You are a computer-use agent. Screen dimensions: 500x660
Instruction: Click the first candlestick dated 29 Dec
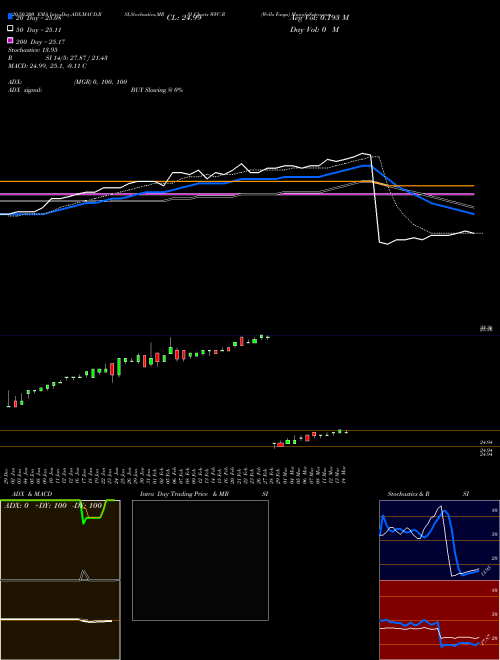8,399
